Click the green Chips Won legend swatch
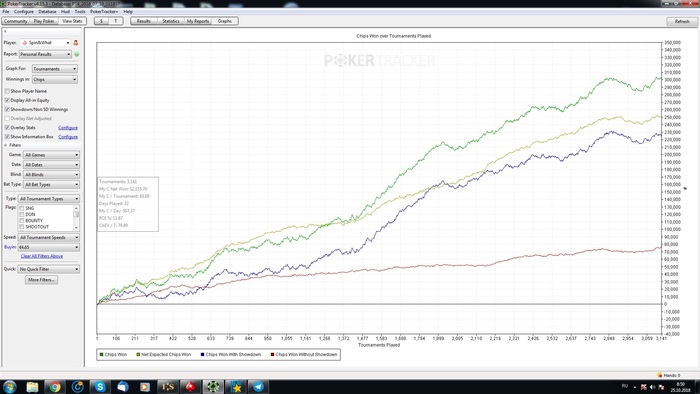Viewport: 700px width, 394px height. (x=101, y=354)
